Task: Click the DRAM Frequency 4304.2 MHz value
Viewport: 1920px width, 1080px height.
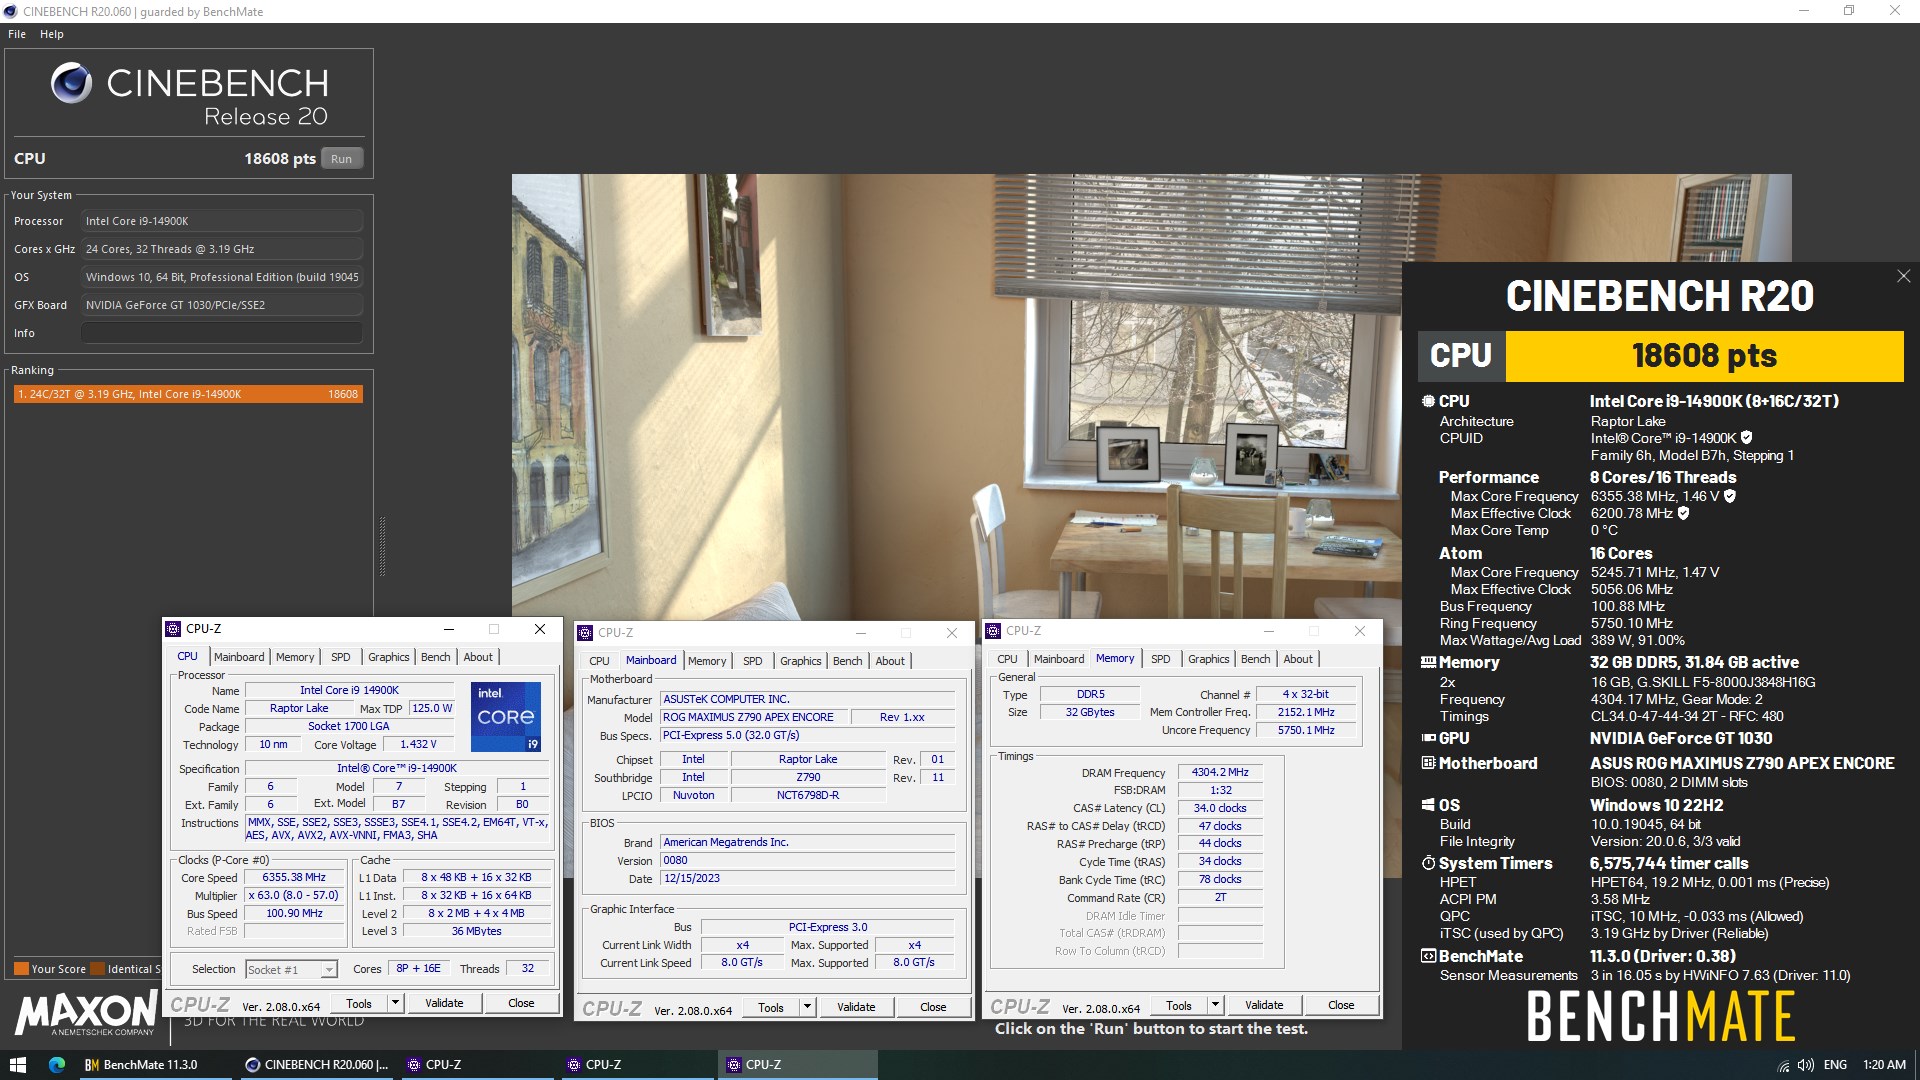Action: [1220, 772]
